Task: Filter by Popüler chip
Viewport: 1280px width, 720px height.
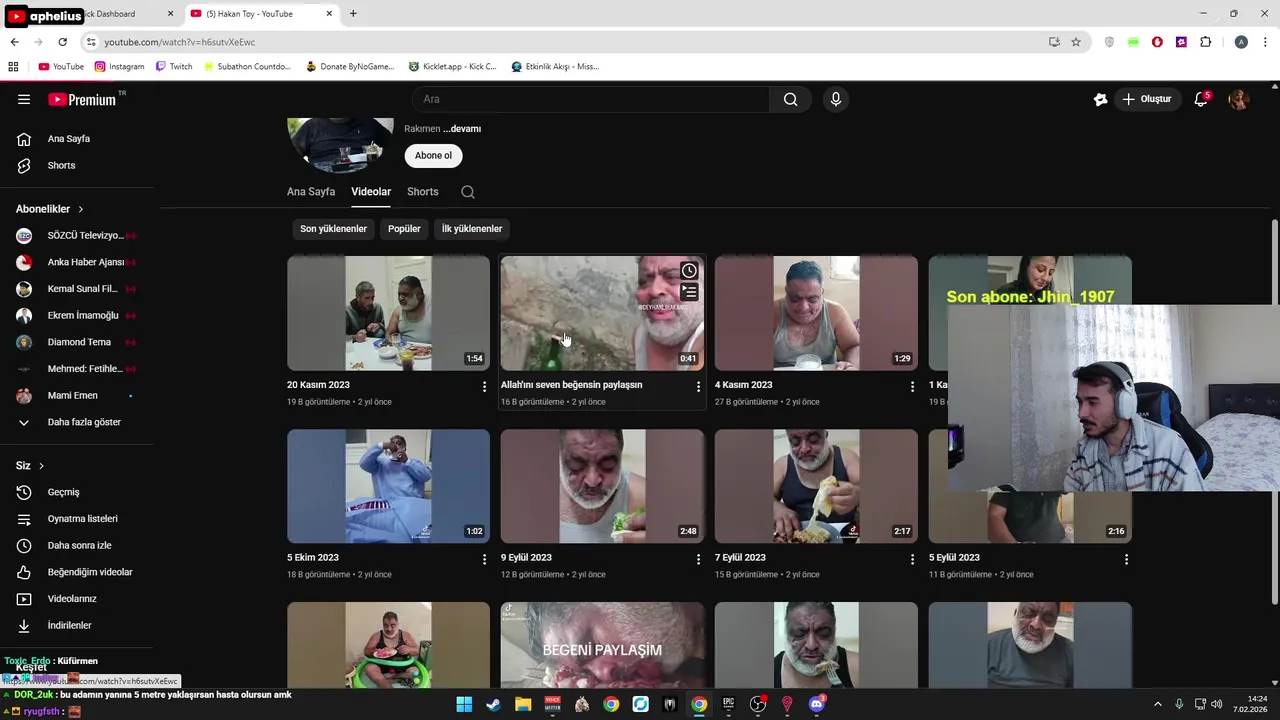Action: [404, 229]
